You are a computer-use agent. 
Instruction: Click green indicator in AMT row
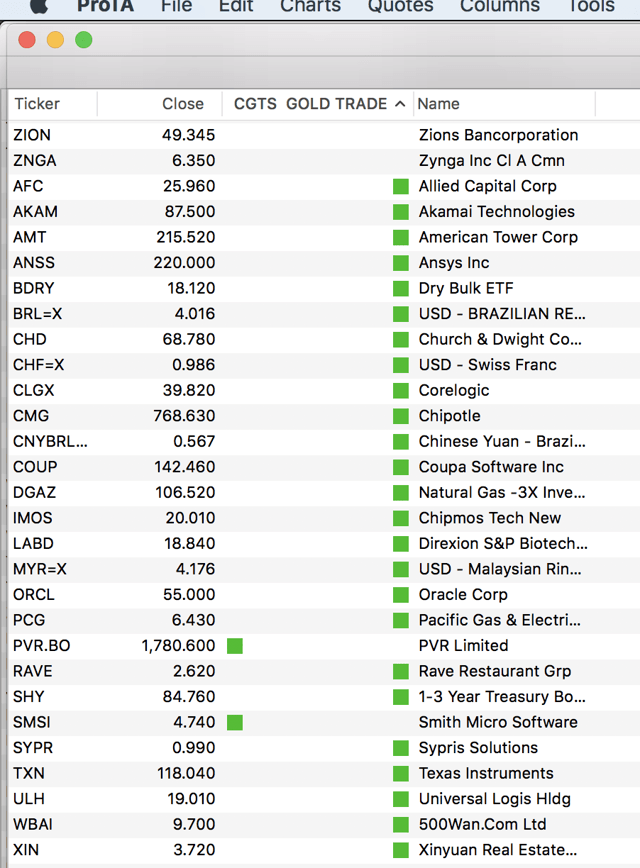click(x=401, y=237)
